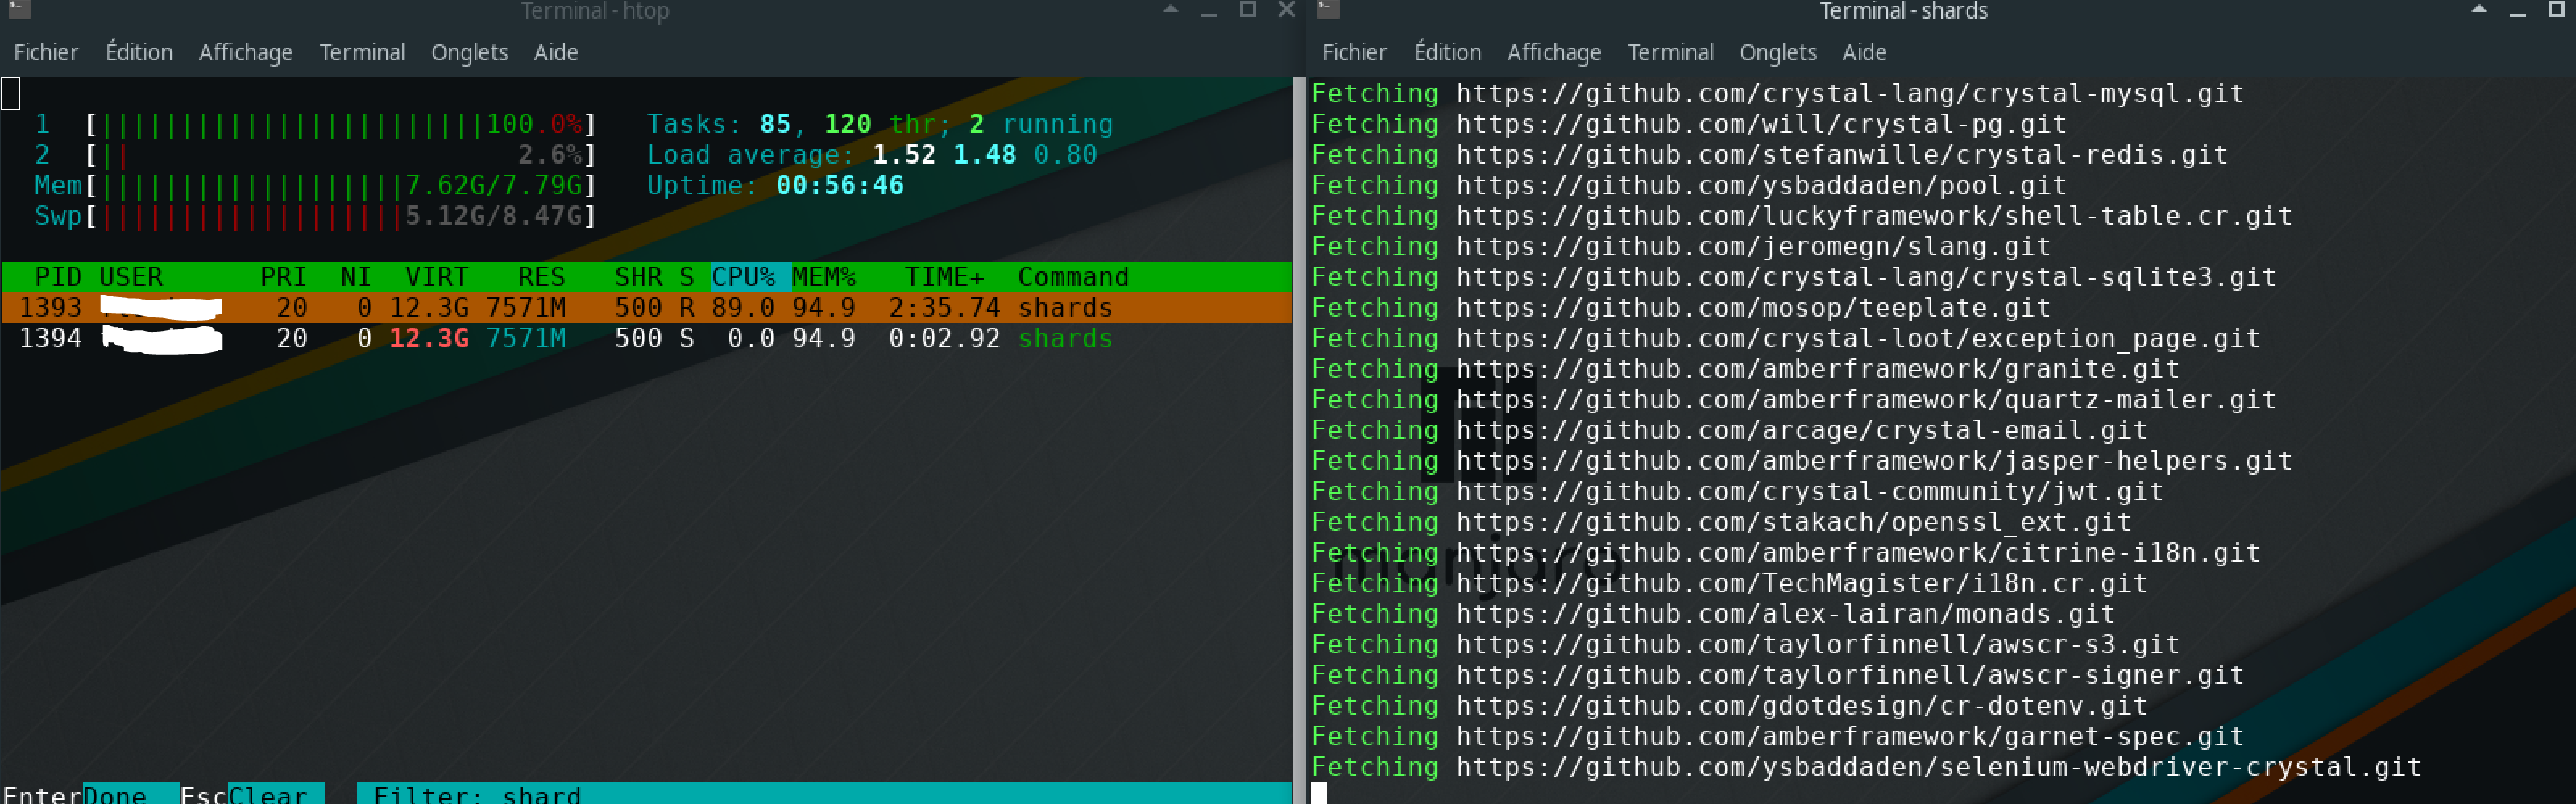Close the htop terminal window
Viewport: 2576px width, 804px height.
pos(1286,9)
